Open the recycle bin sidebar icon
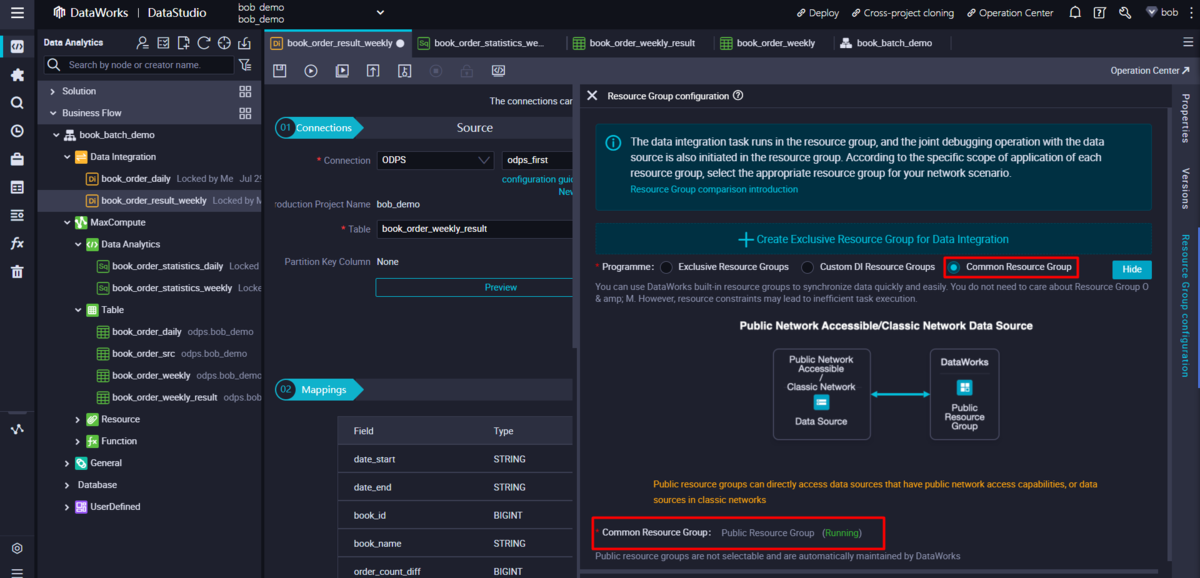This screenshot has width=1200, height=578. [x=17, y=271]
